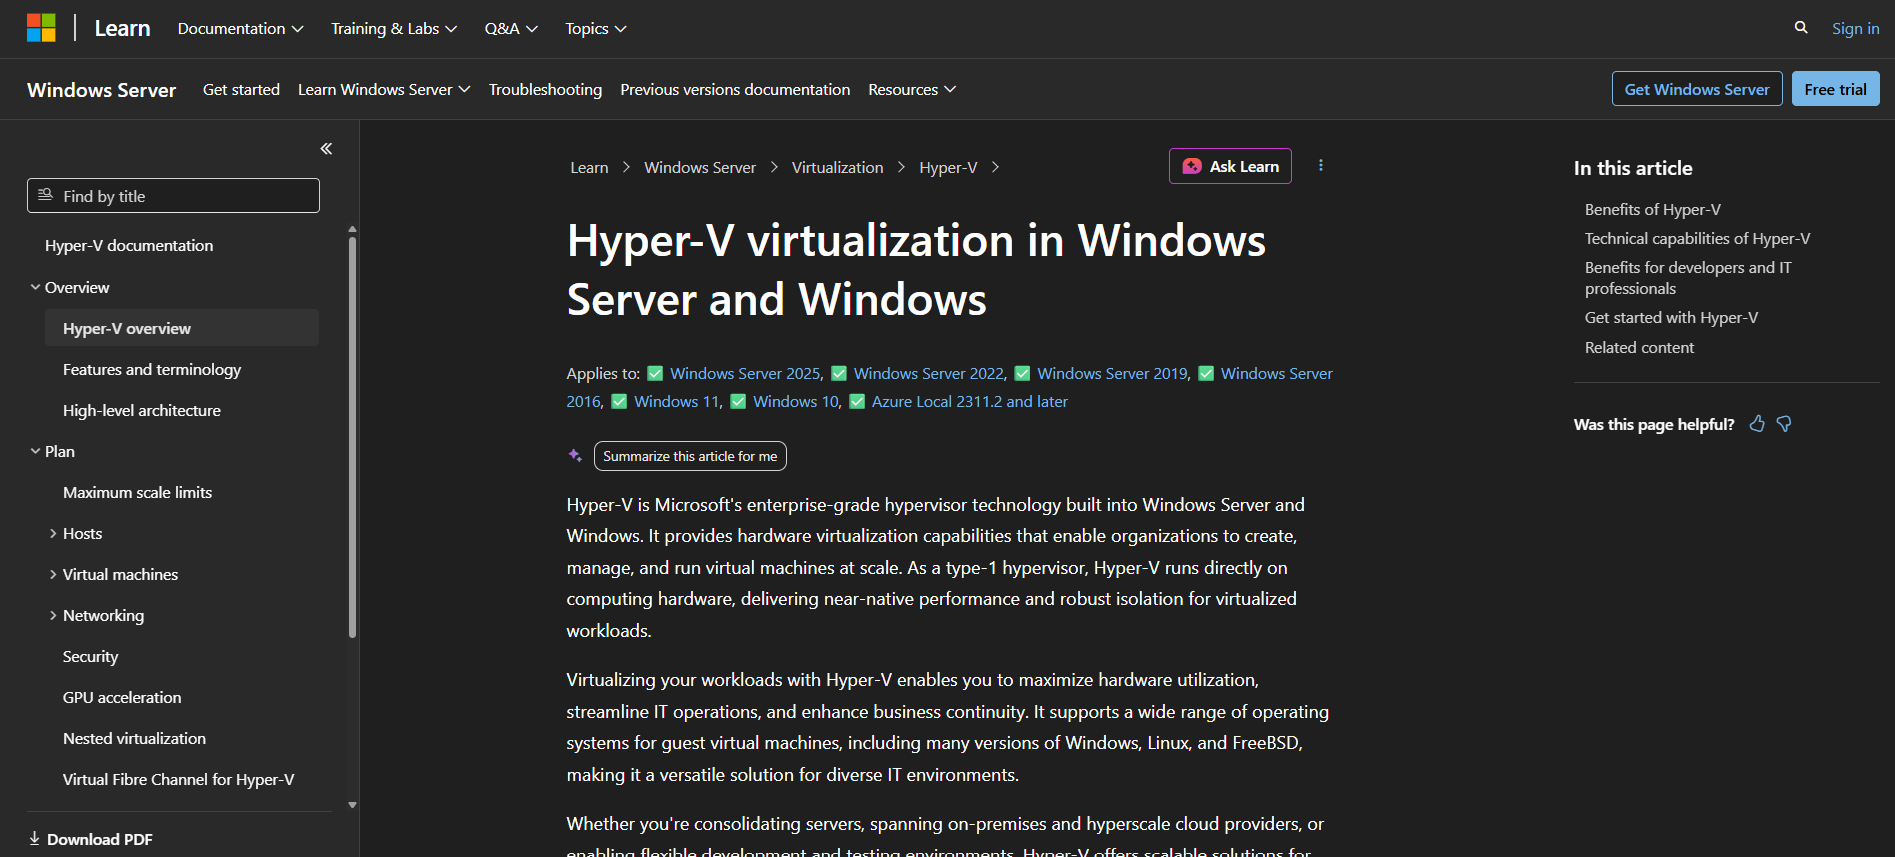Open Features and terminology

152,369
